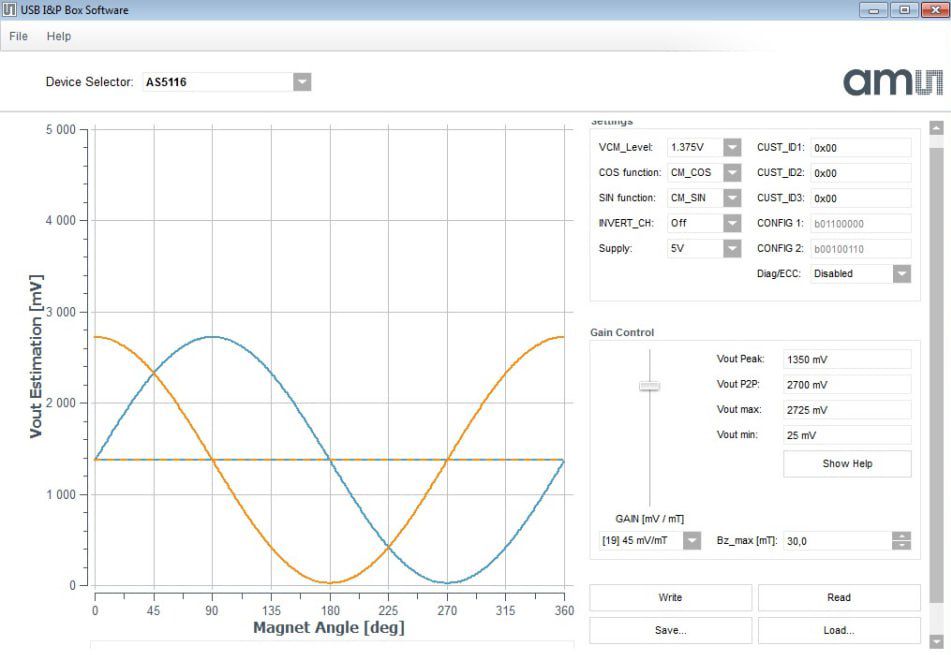Increase Bz_max with the up stepper arrow
The height and width of the screenshot is (655, 951).
point(901,536)
